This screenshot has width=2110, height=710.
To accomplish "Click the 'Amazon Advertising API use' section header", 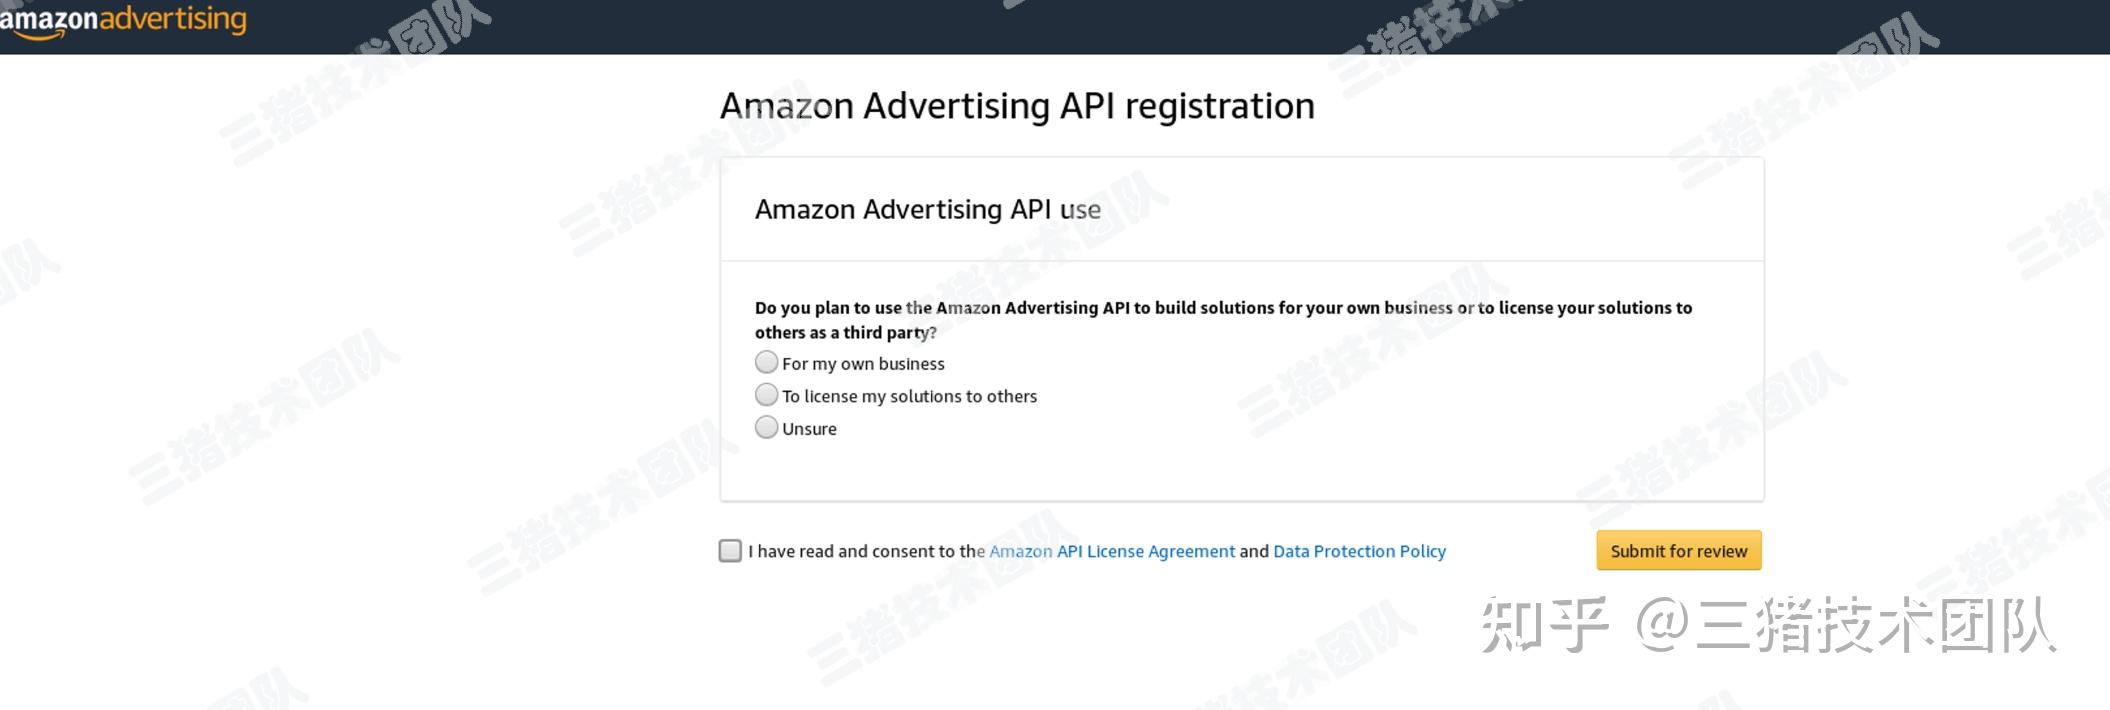I will pos(928,209).
